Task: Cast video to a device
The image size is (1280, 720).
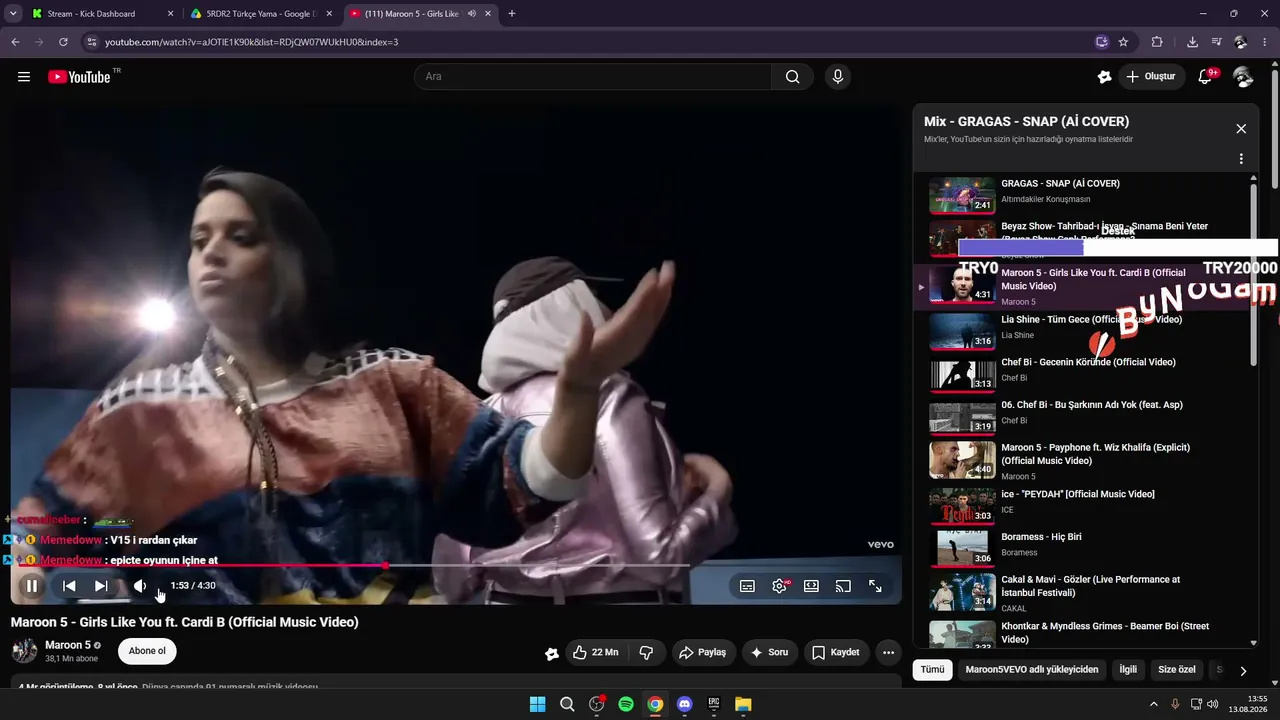Action: click(x=843, y=586)
